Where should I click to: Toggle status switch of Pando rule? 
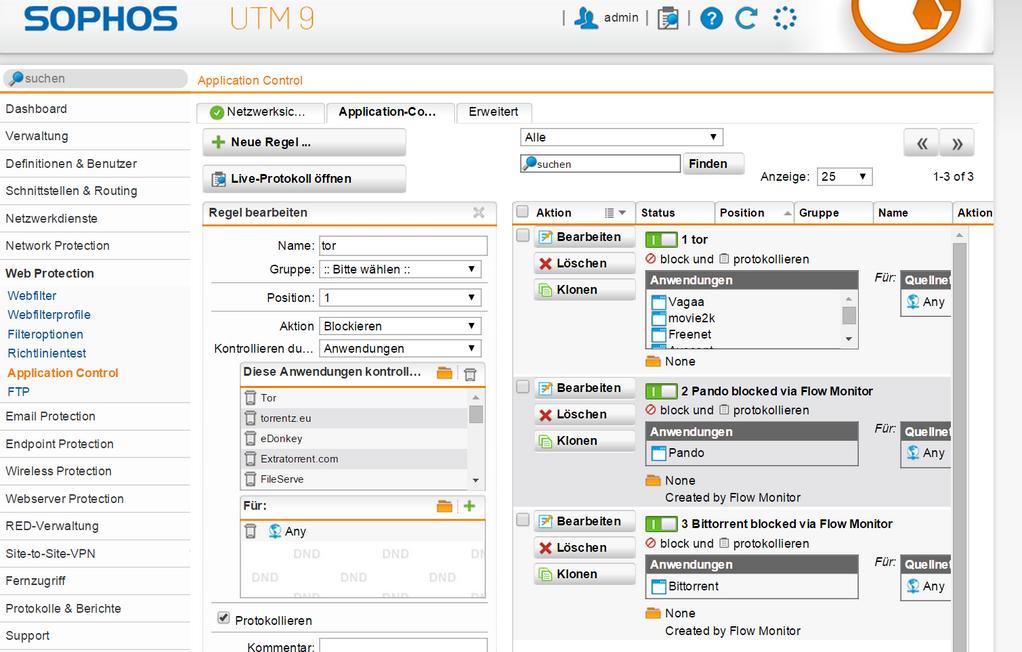661,391
